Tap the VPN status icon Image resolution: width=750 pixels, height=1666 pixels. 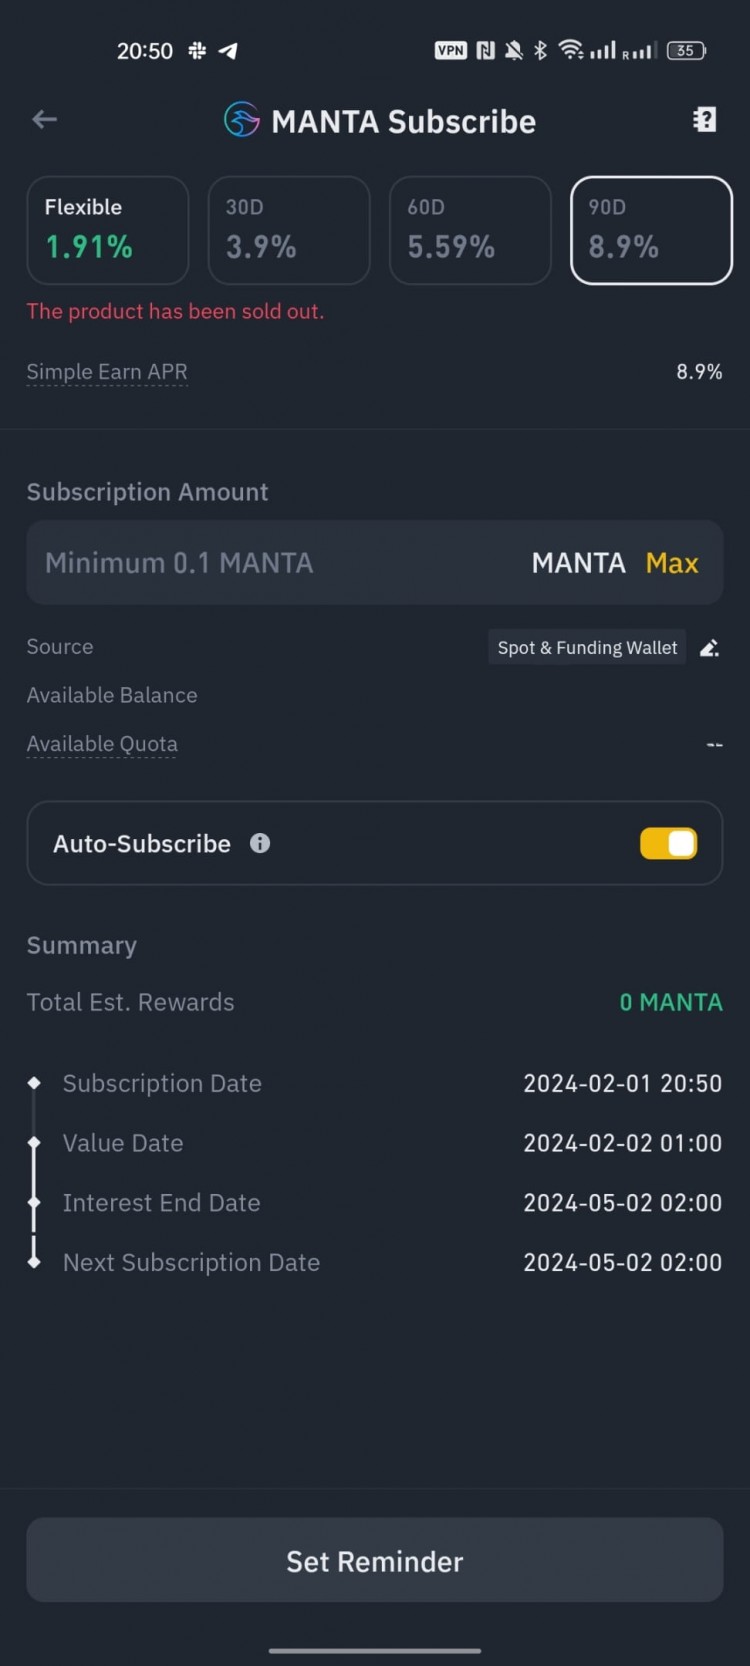(451, 50)
